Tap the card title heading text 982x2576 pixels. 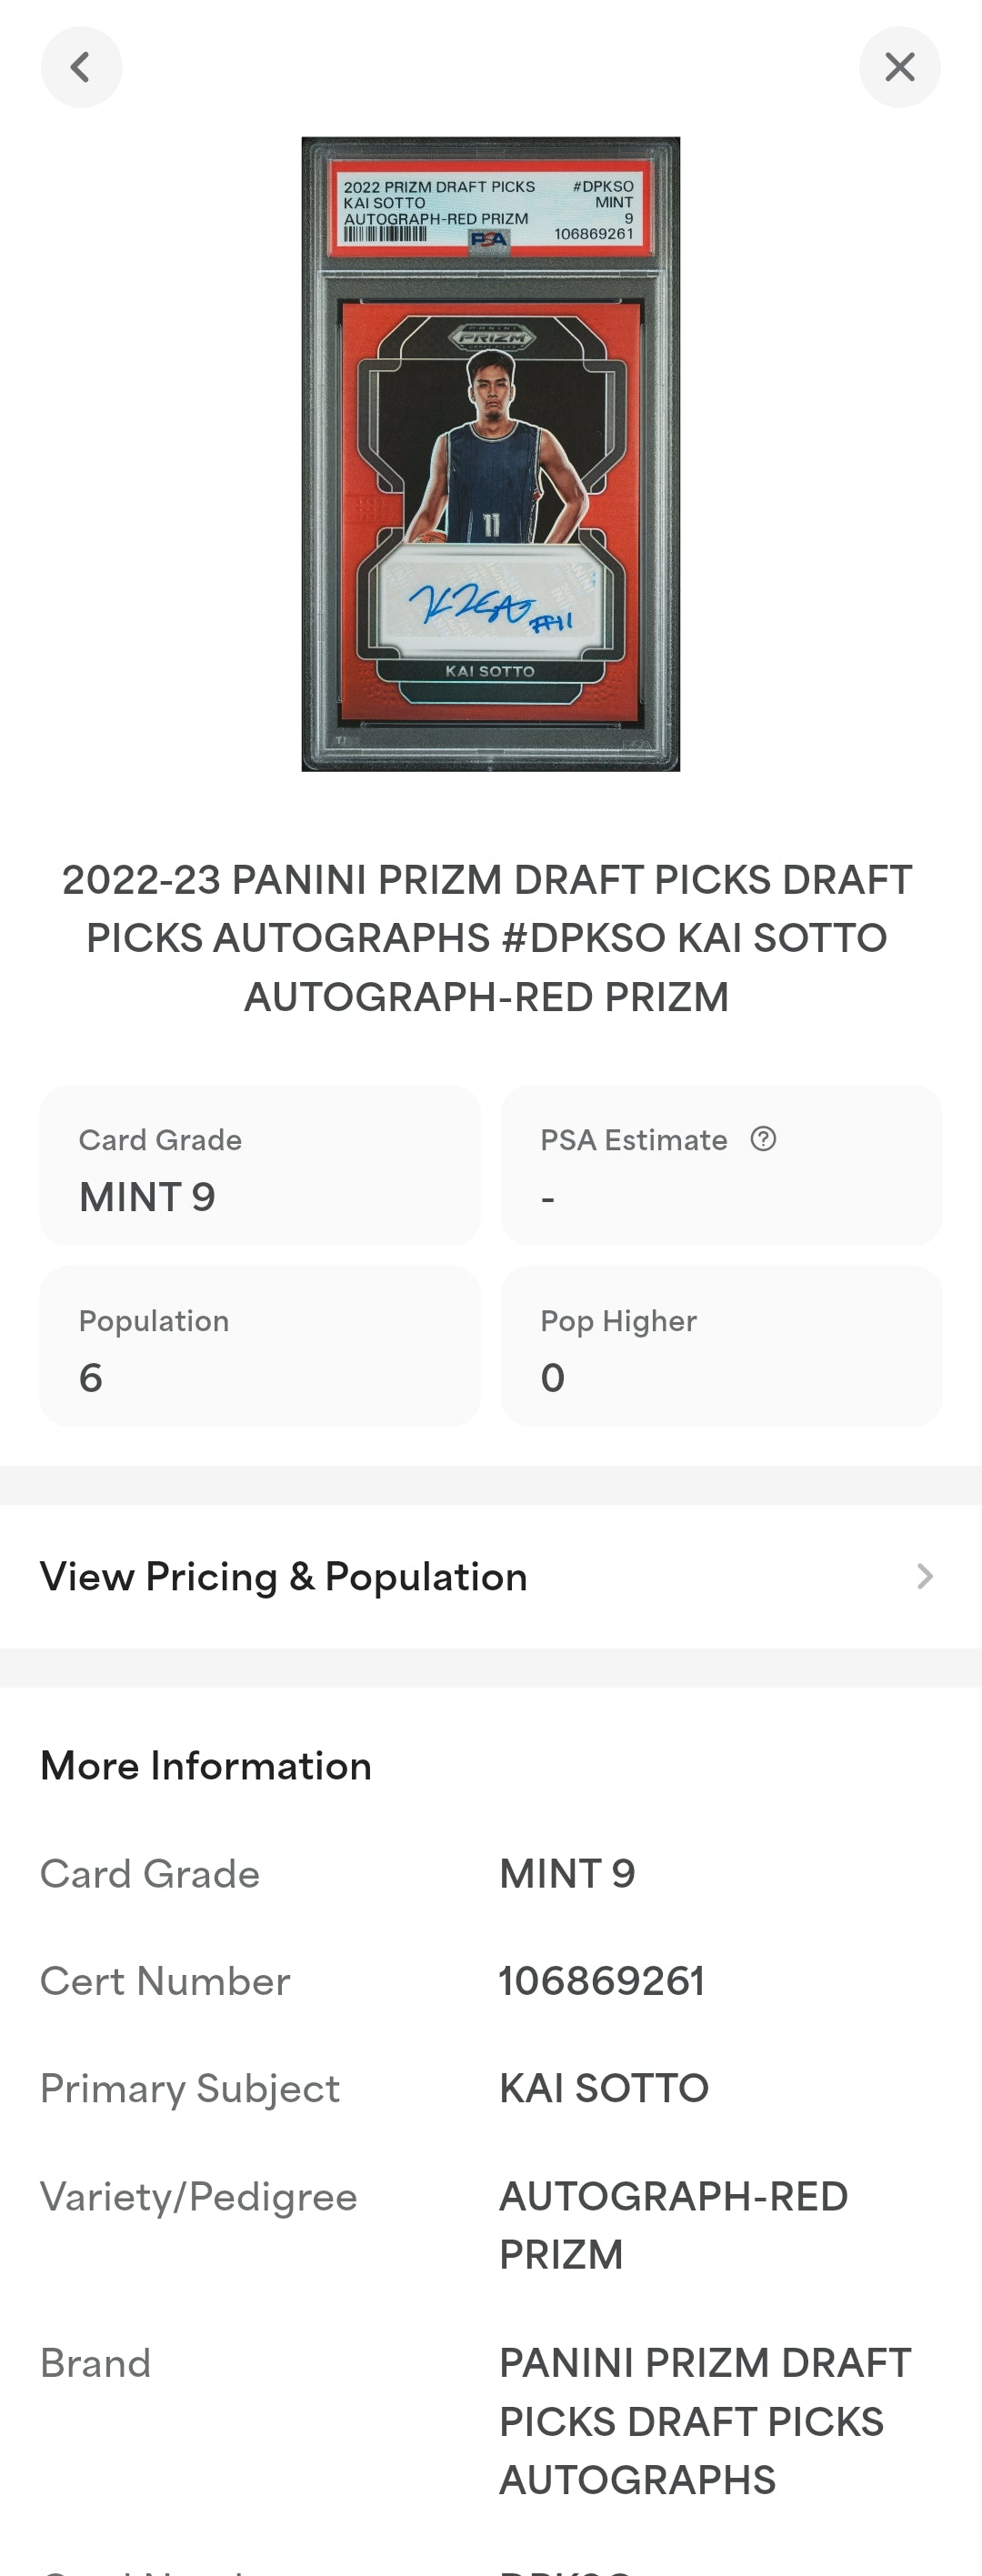coord(487,938)
